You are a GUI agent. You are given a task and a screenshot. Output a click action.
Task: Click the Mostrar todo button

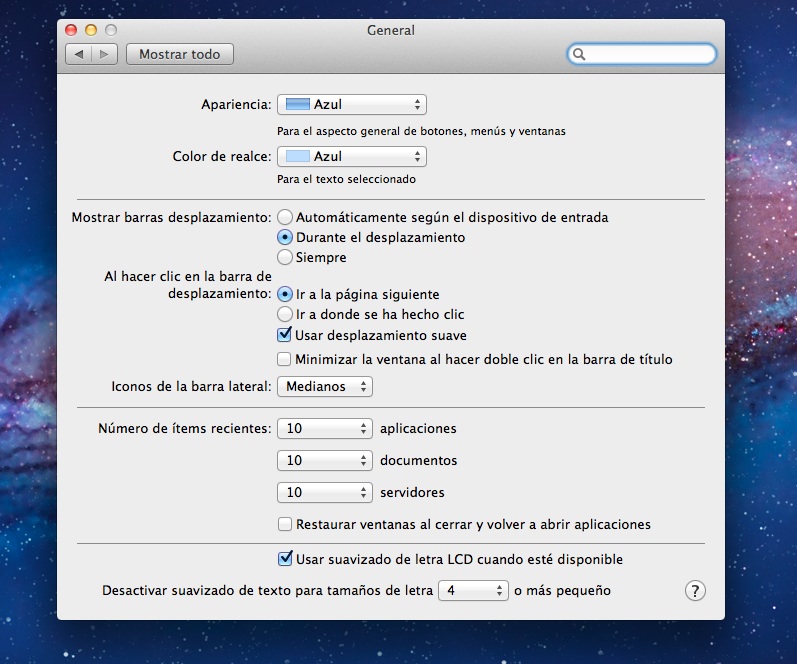180,54
